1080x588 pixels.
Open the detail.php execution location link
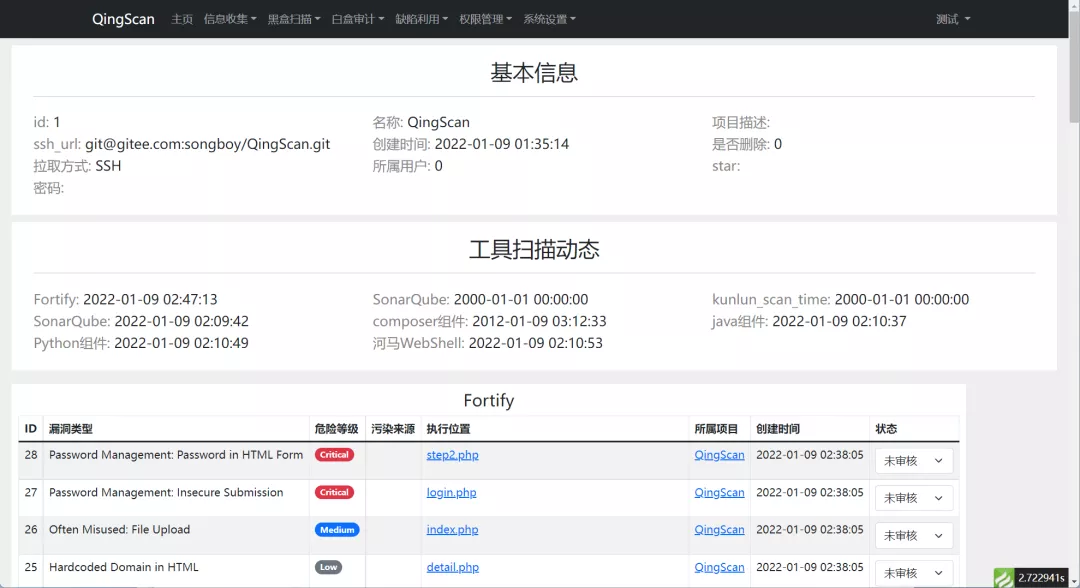pyautogui.click(x=453, y=567)
